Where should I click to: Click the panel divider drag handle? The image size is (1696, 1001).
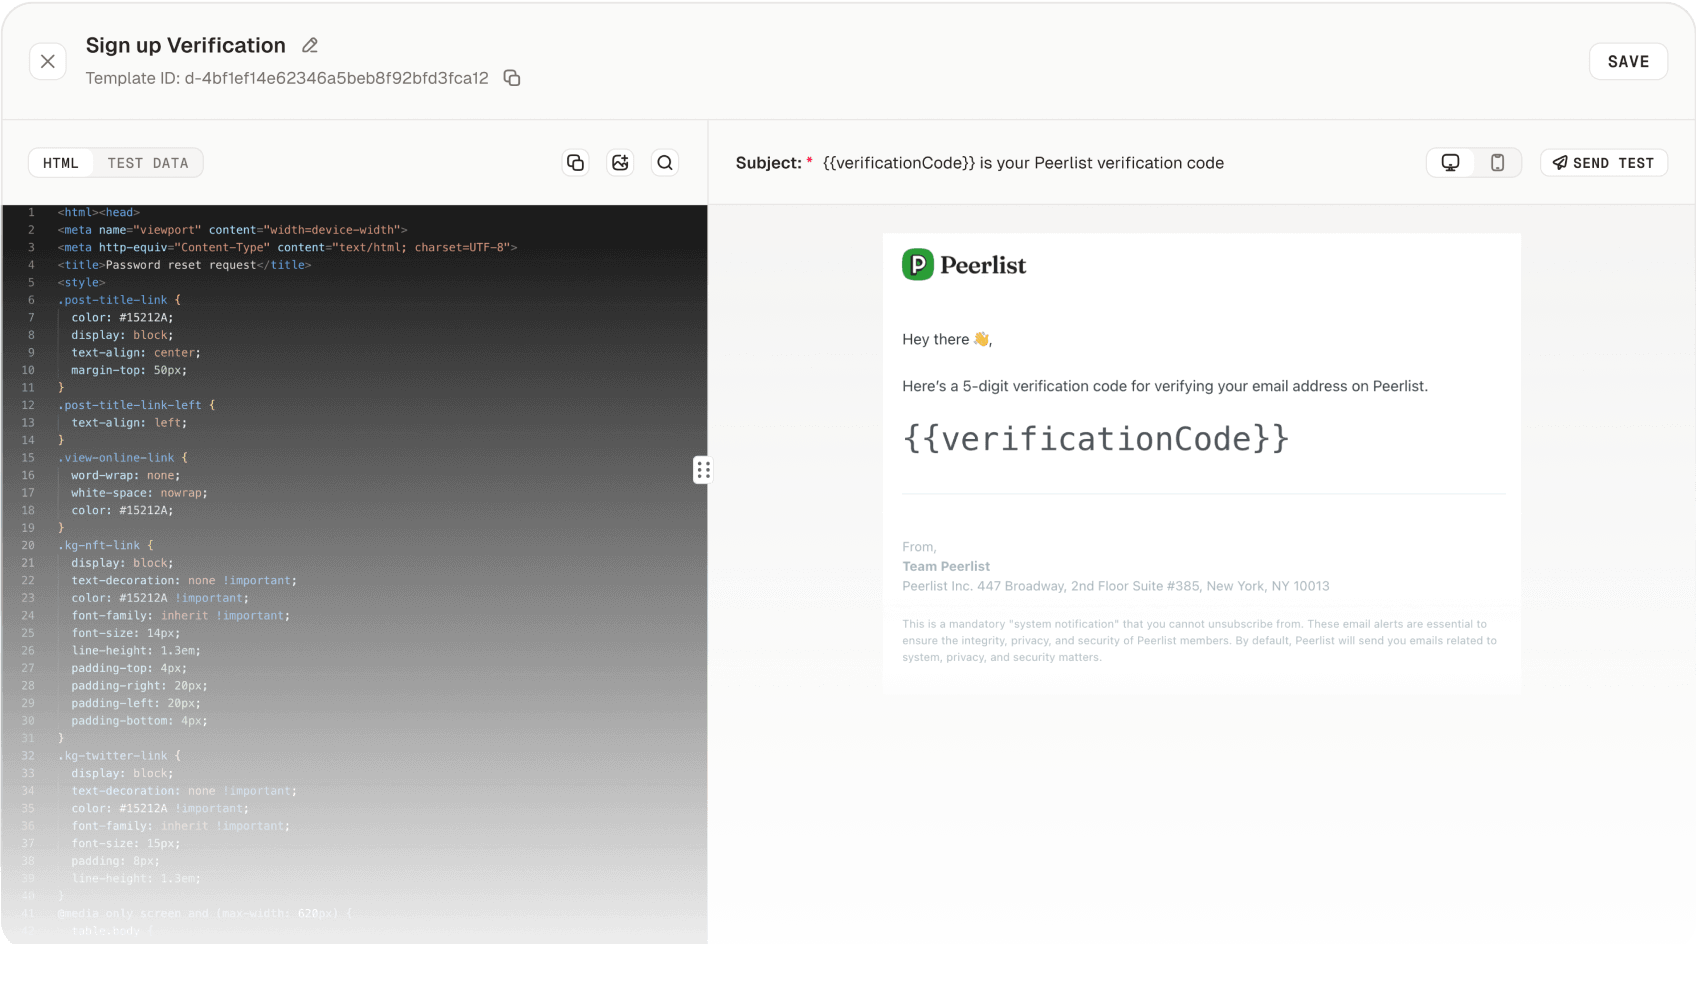click(704, 469)
